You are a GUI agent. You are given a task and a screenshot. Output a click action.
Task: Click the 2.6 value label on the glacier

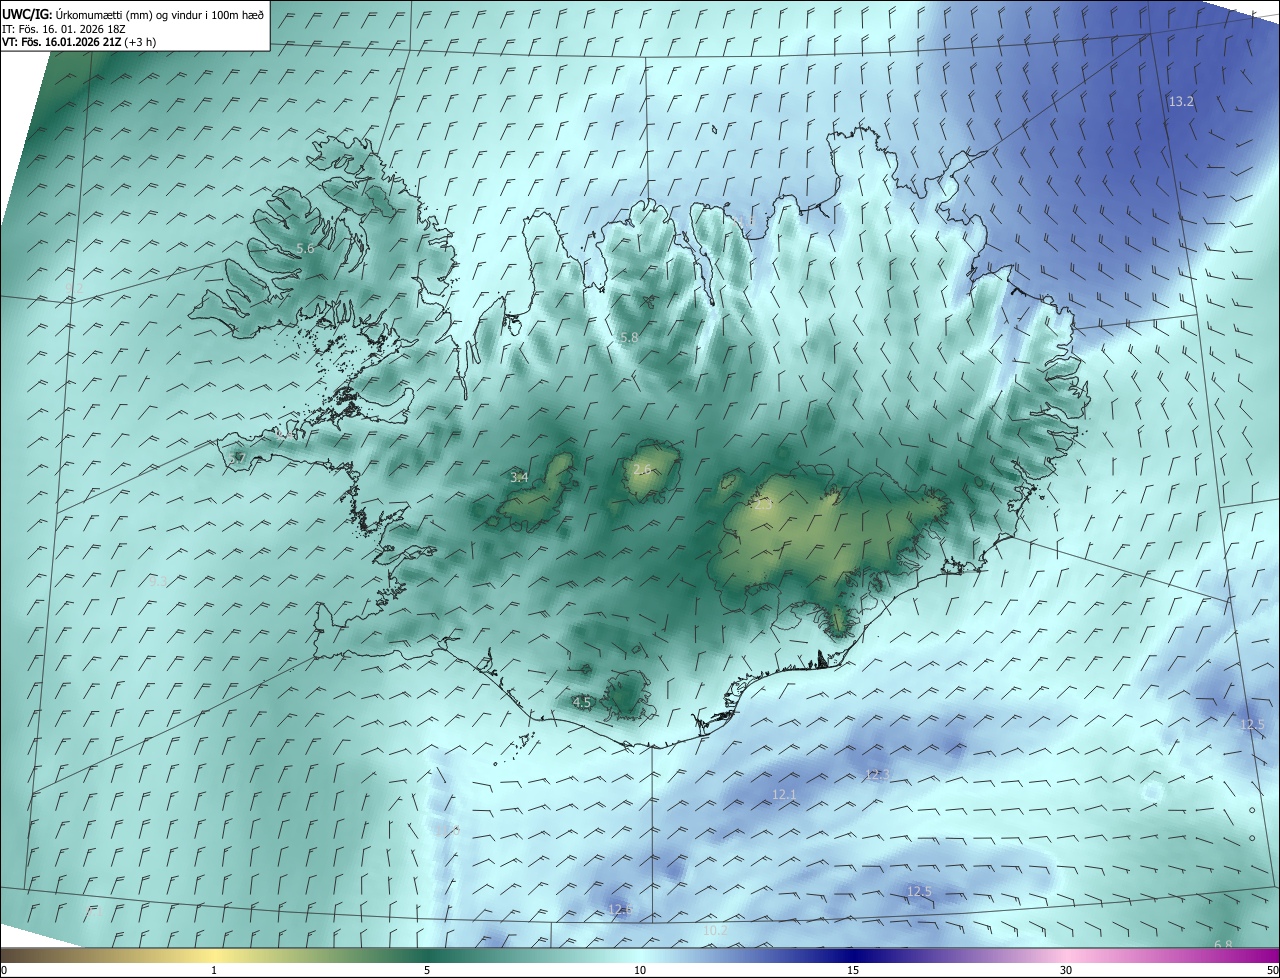642,469
